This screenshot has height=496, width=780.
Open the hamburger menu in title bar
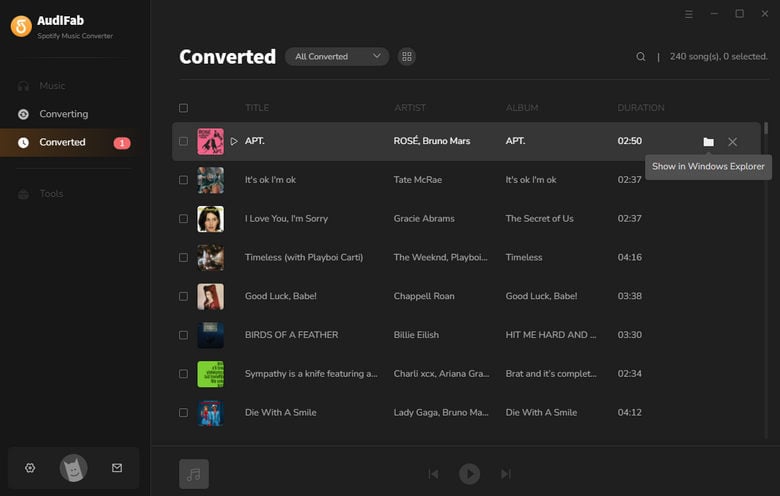(688, 14)
